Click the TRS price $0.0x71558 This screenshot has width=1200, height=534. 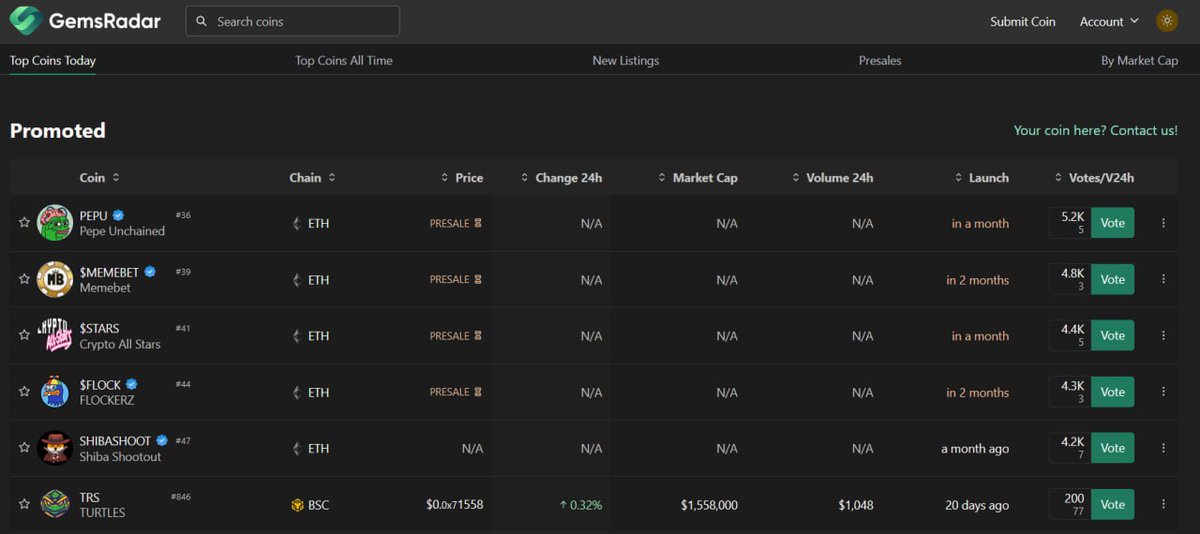click(455, 505)
